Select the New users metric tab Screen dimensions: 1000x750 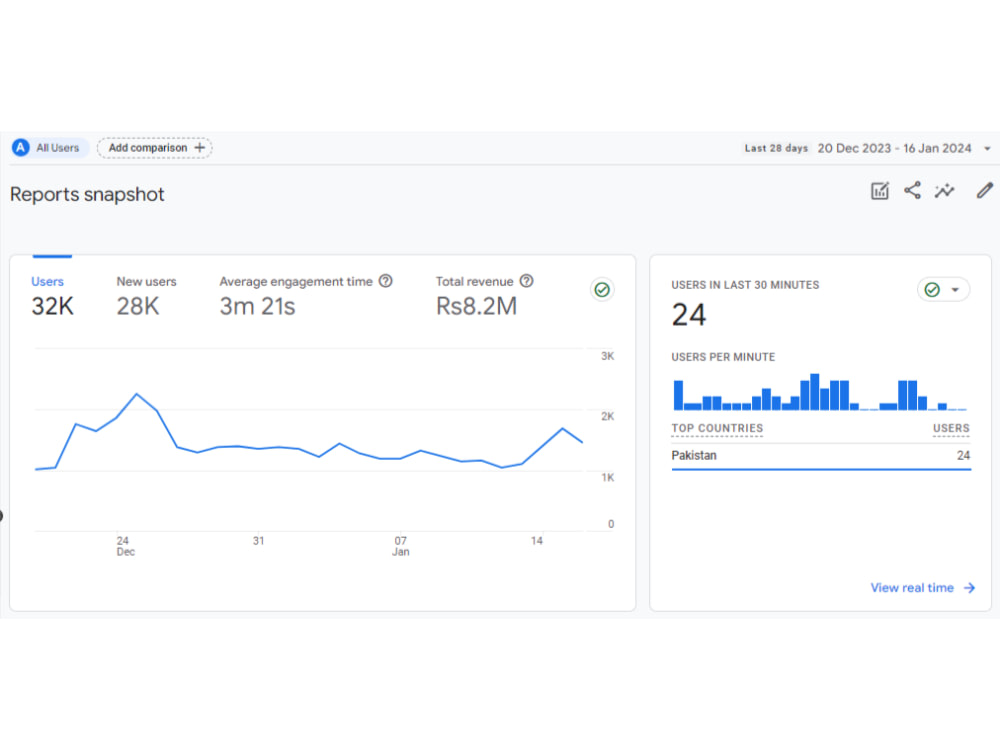click(x=147, y=297)
